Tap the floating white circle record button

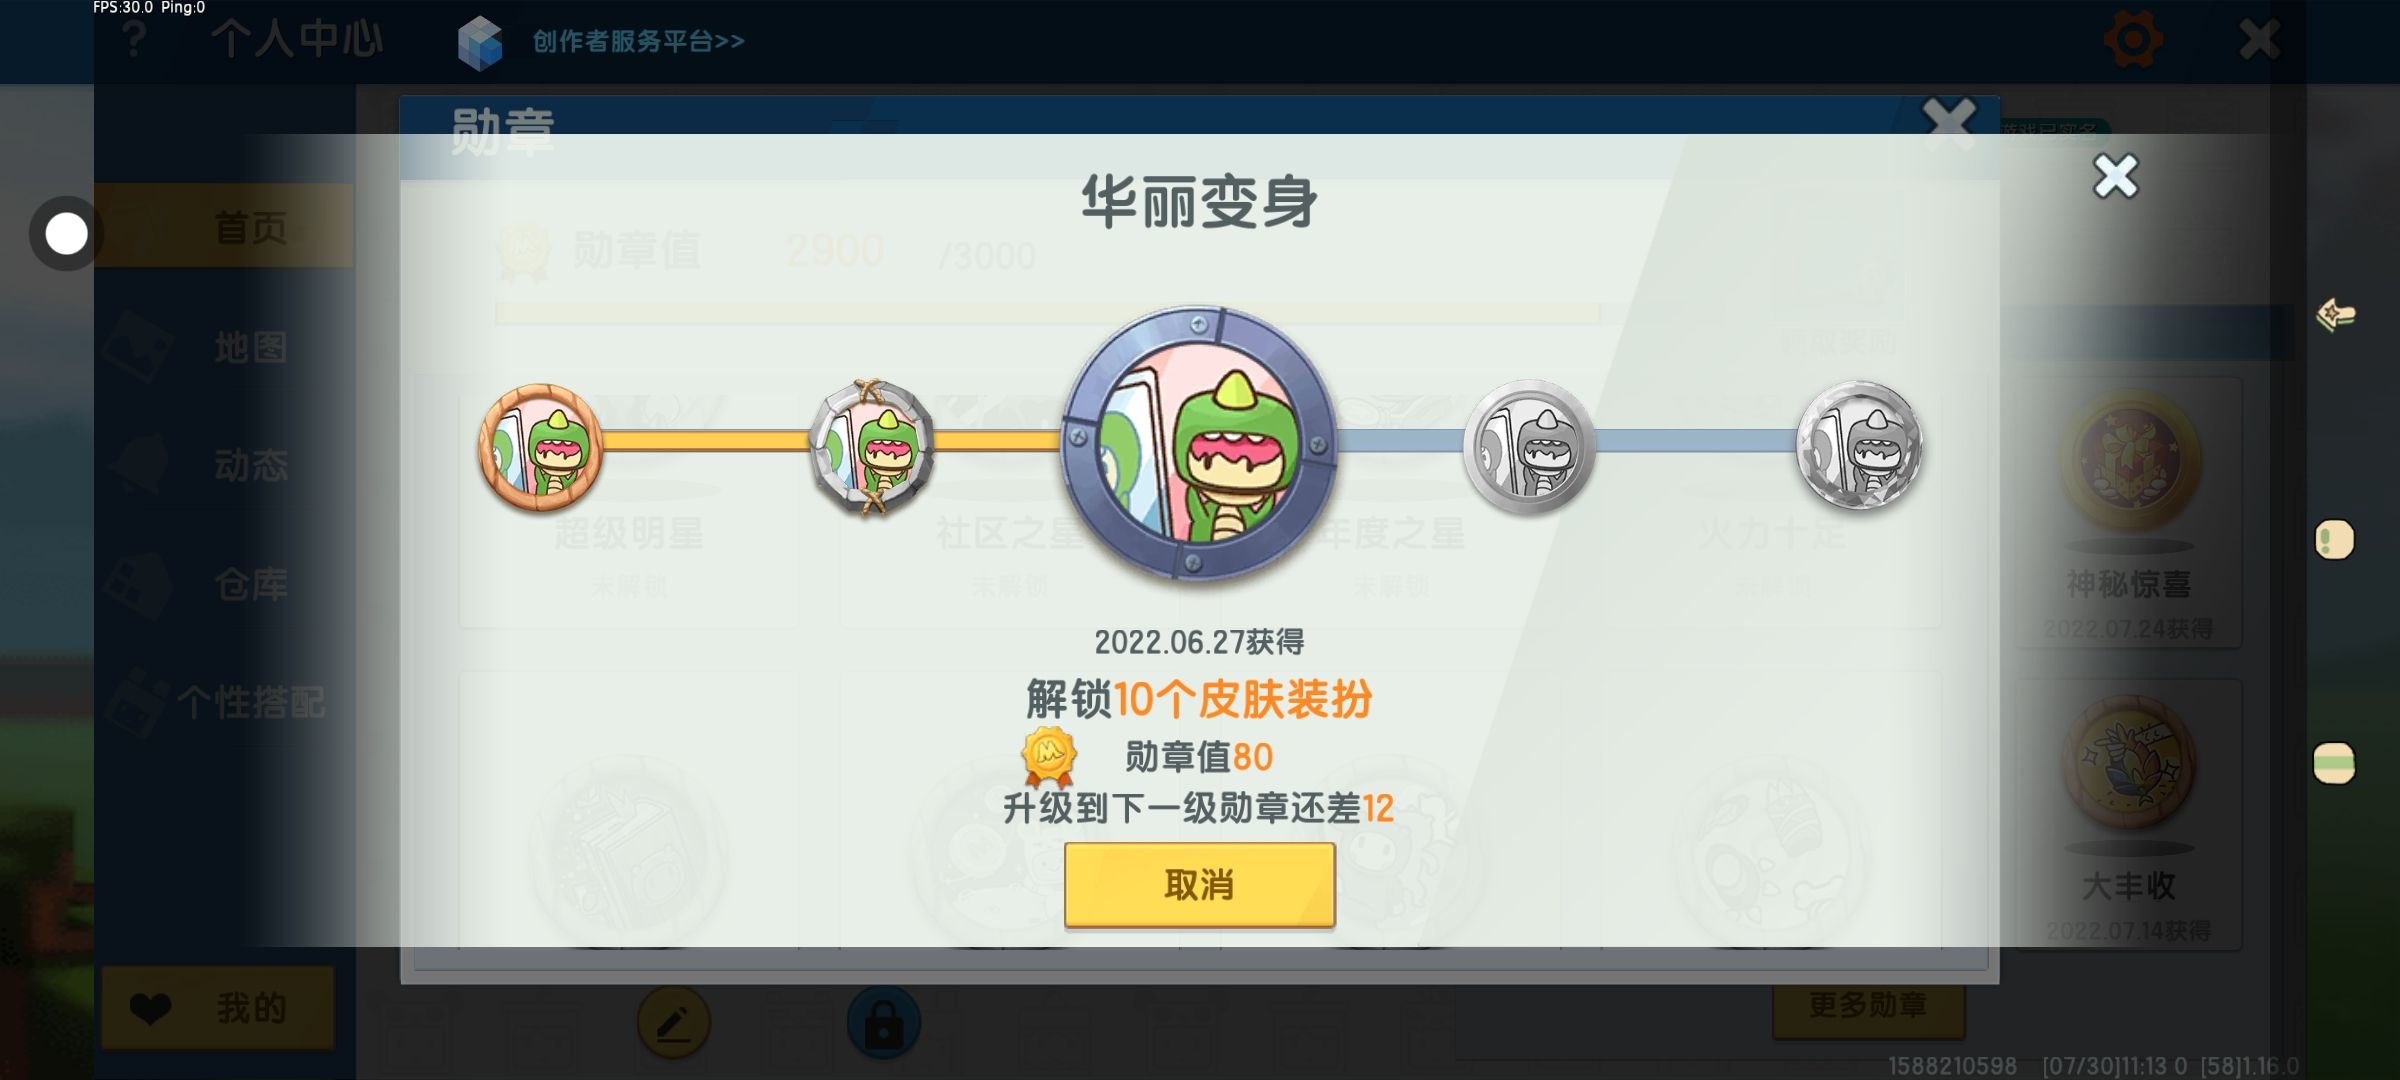pos(67,234)
